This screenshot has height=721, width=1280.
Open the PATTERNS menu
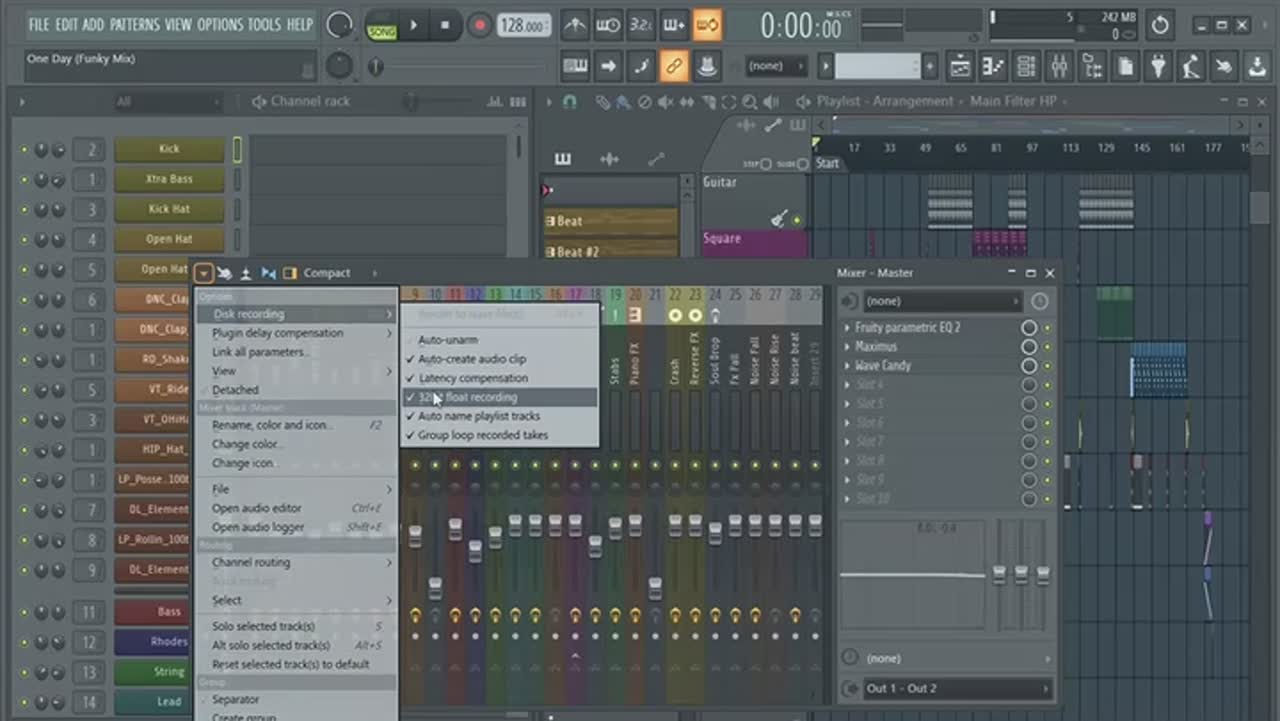pyautogui.click(x=133, y=24)
